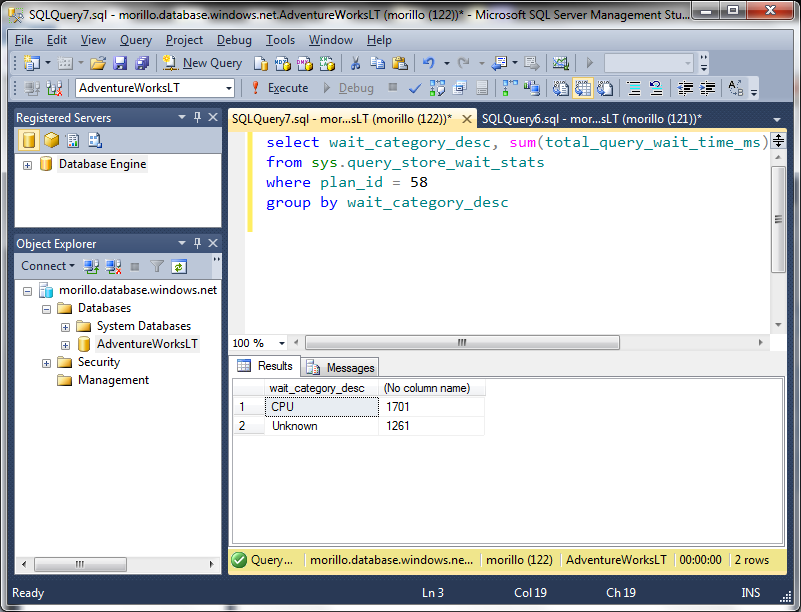
Task: Select Results to File icon
Action: click(x=605, y=88)
